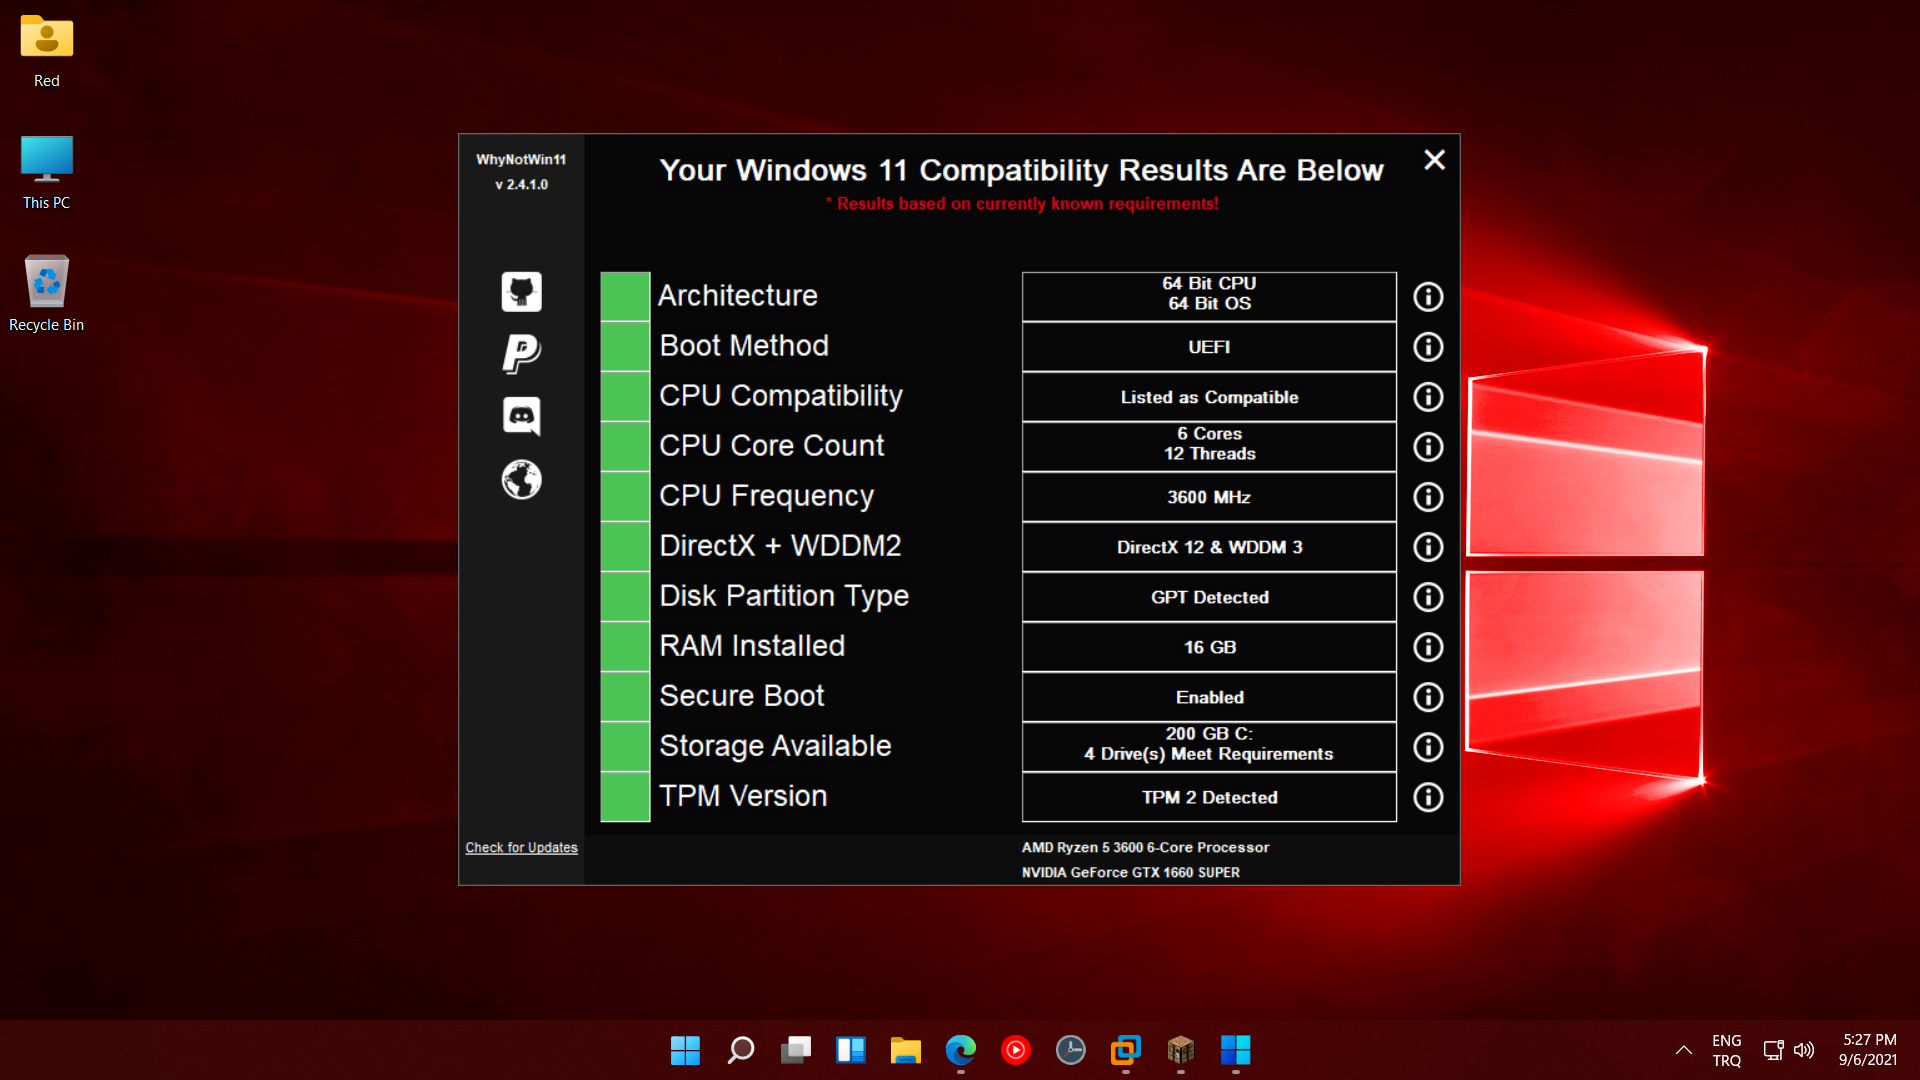Expand hidden system tray icons chevron
The image size is (1920, 1080).
point(1684,1050)
